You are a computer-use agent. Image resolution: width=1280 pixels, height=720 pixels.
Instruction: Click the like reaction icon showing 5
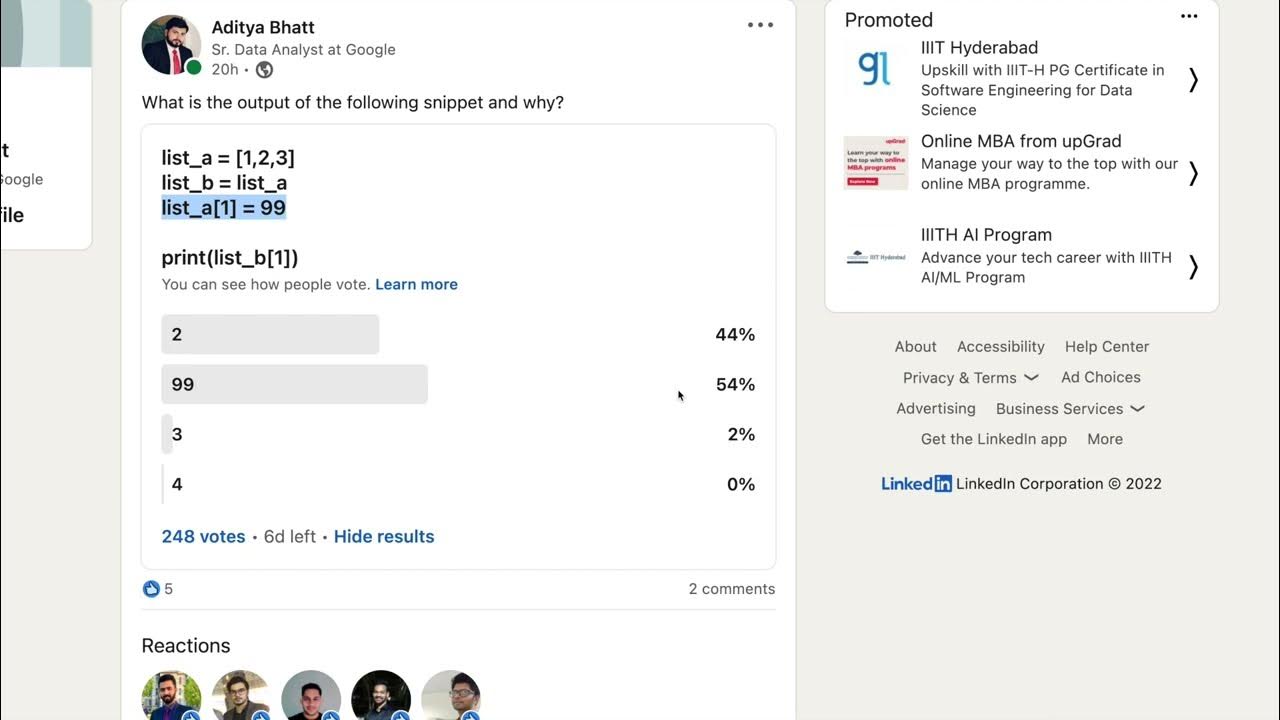(151, 589)
